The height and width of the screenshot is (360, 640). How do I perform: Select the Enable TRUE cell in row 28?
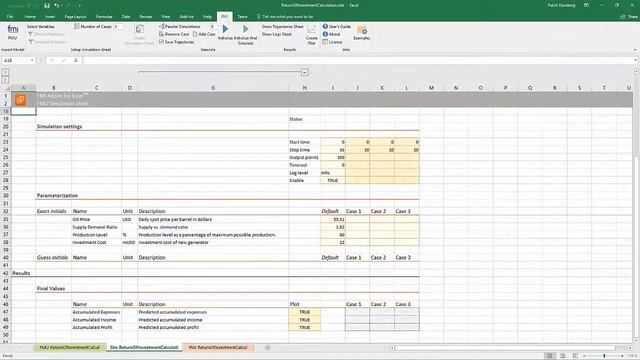pyautogui.click(x=333, y=180)
